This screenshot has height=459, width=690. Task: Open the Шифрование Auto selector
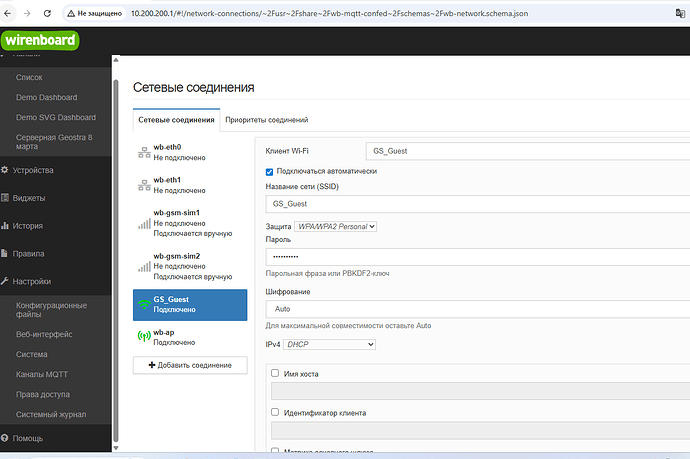tap(477, 309)
